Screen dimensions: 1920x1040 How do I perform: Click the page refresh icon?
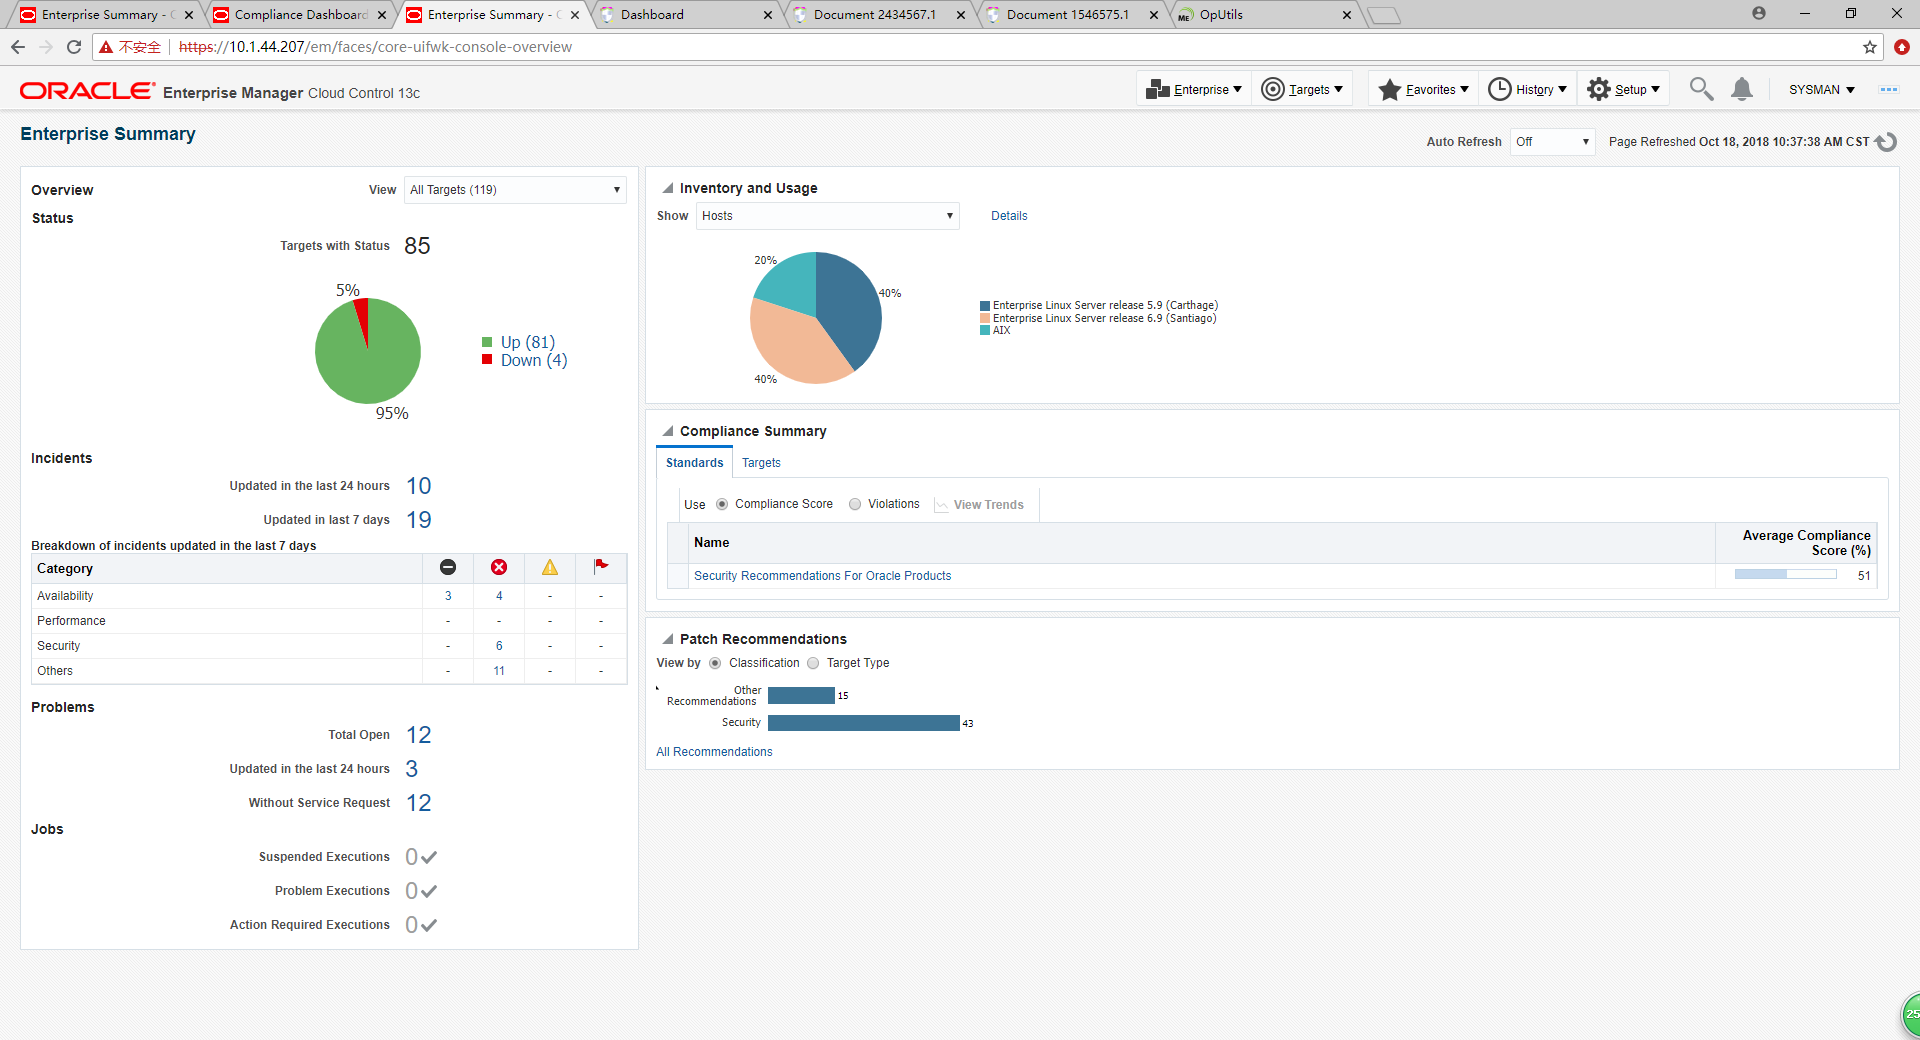point(1886,142)
